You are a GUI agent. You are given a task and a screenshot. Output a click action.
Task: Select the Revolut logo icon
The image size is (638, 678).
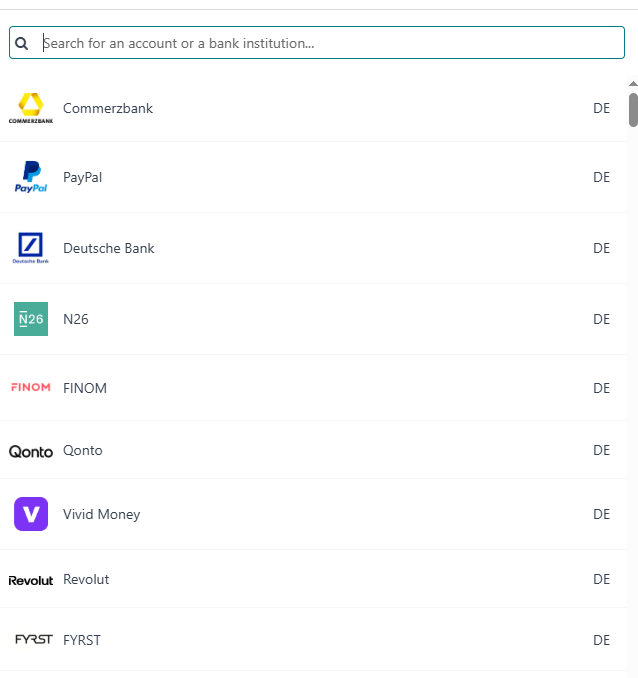[31, 580]
